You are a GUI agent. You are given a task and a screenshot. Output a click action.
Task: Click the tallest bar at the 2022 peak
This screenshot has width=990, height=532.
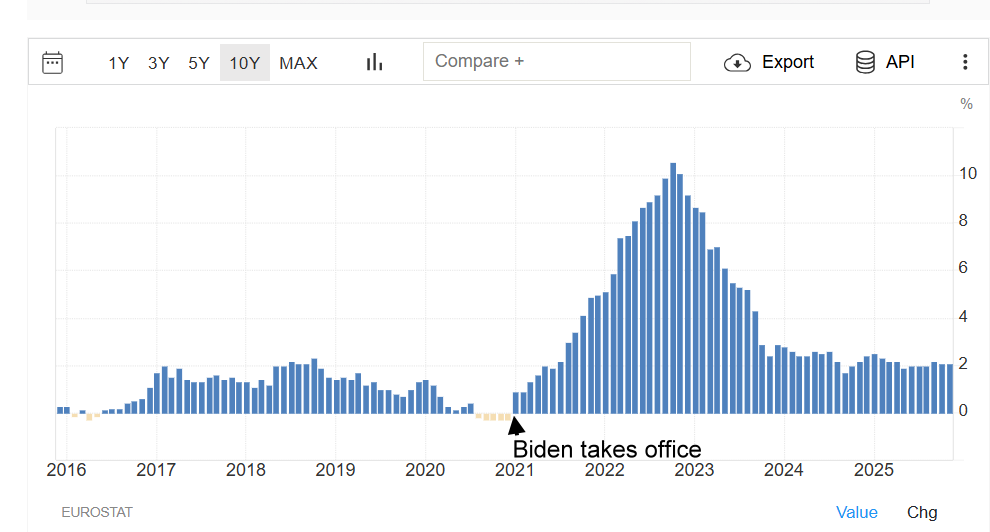point(673,288)
